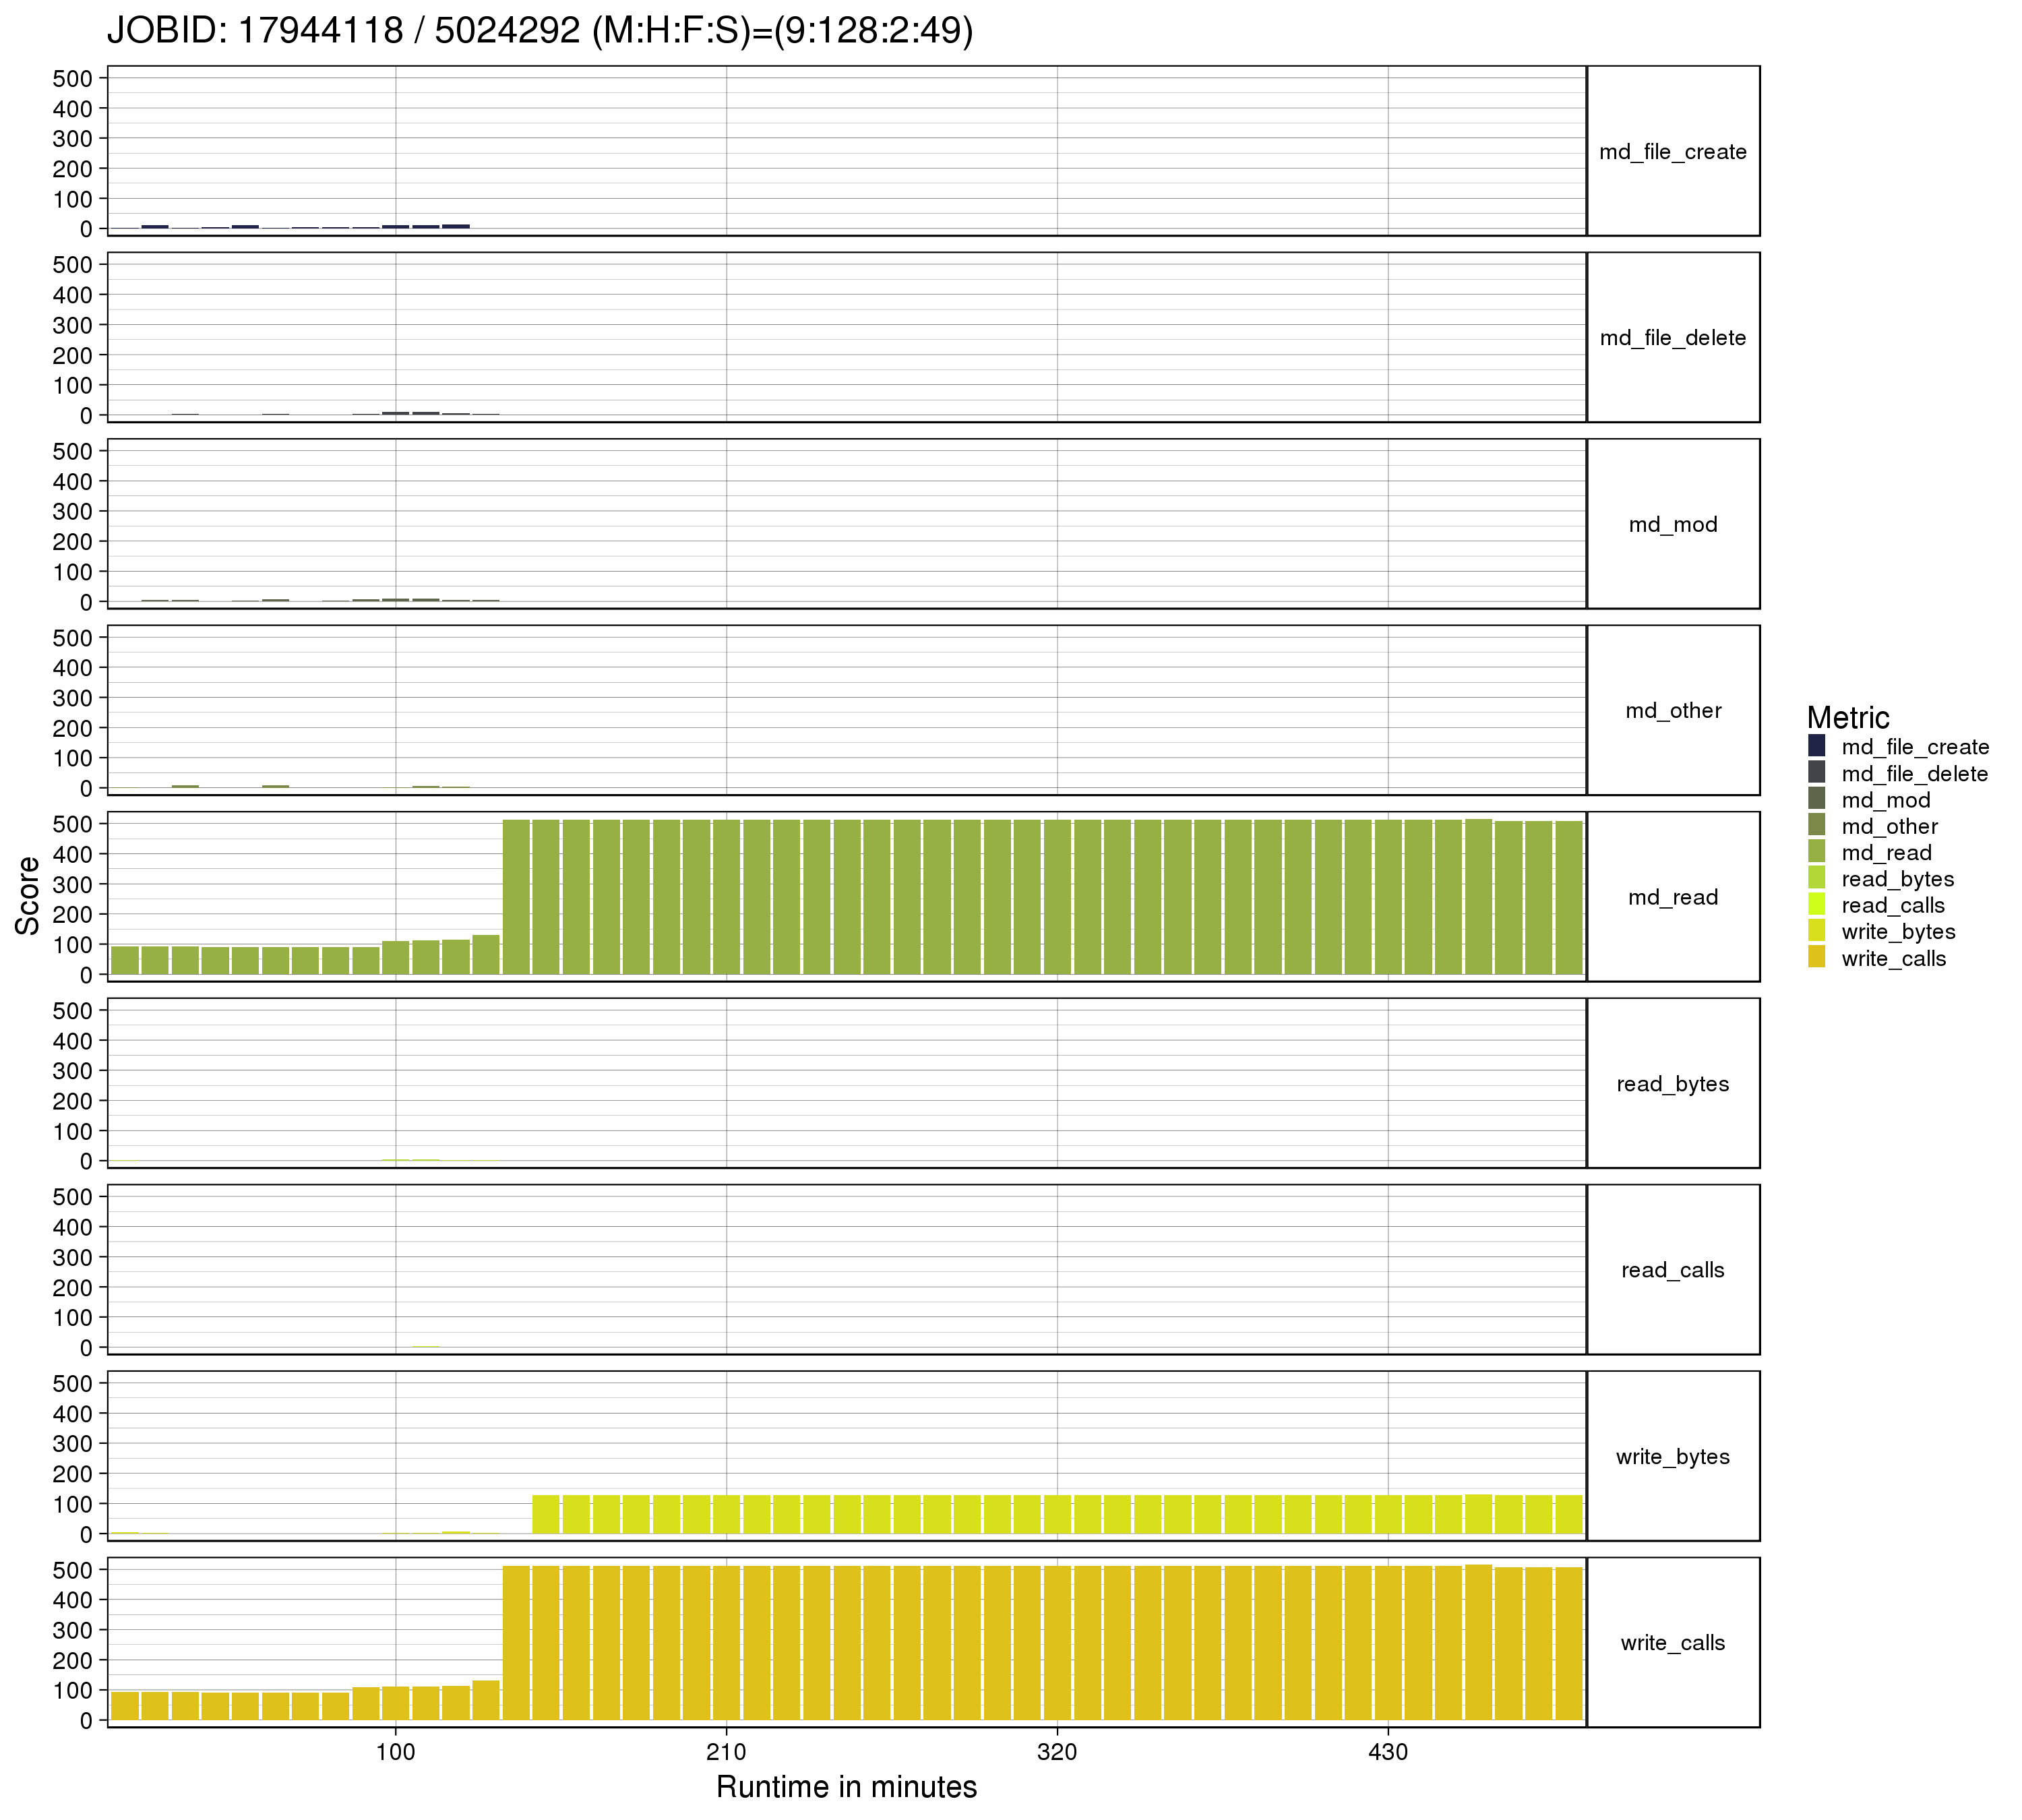Click the 320 tick on the x-axis

click(1057, 1752)
